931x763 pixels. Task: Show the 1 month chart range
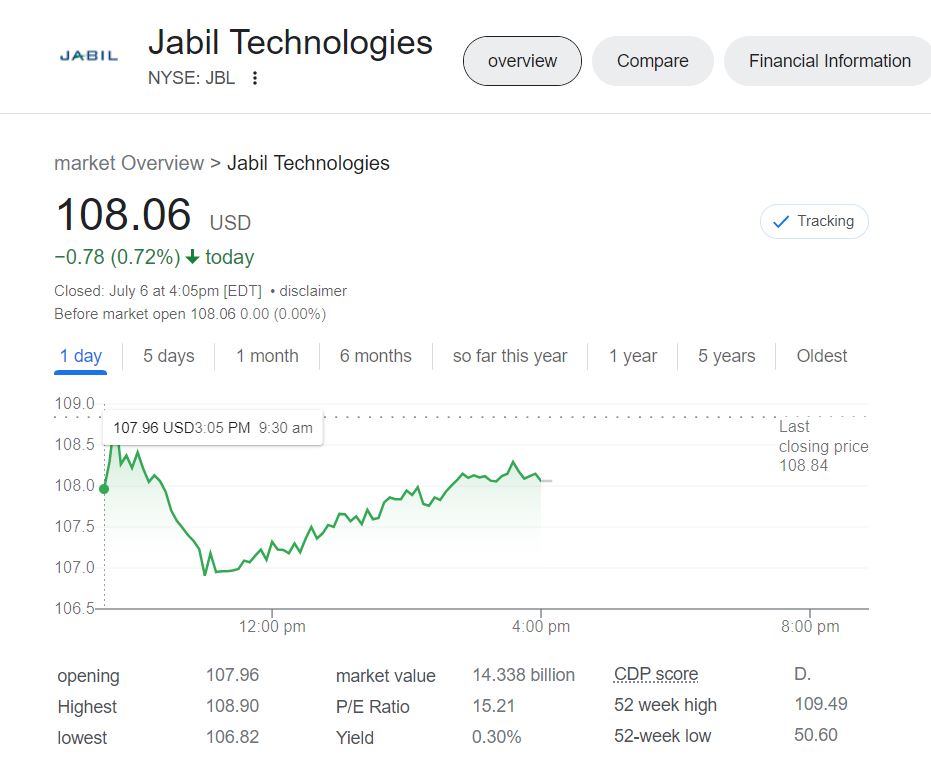[267, 356]
